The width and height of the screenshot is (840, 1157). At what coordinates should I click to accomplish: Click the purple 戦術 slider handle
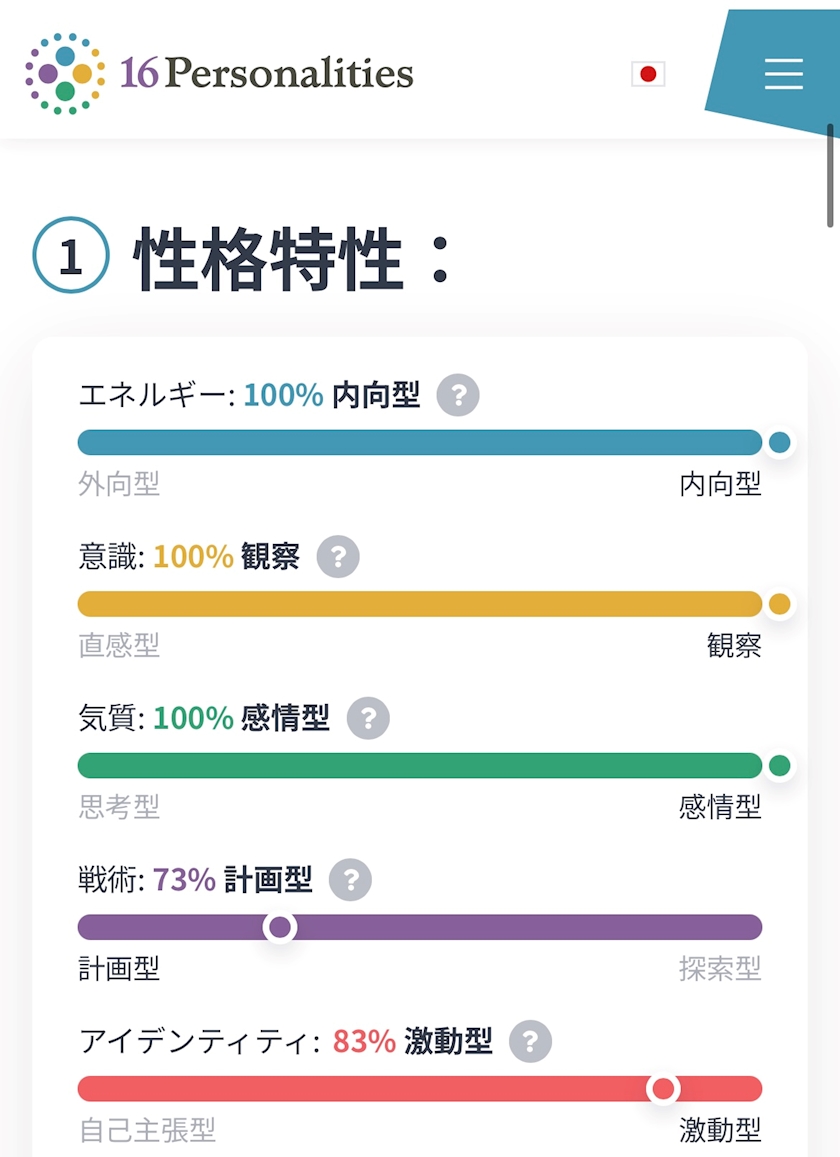[x=280, y=927]
